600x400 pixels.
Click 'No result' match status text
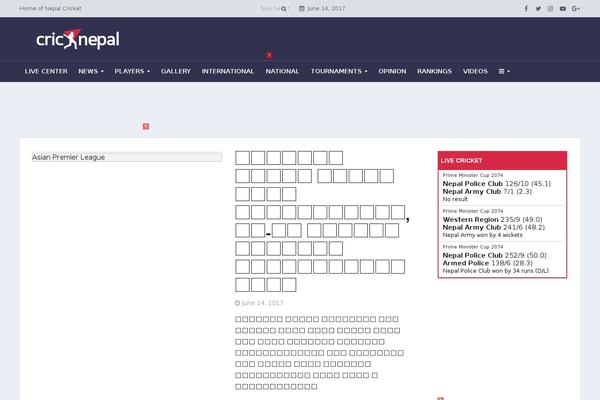pyautogui.click(x=455, y=199)
